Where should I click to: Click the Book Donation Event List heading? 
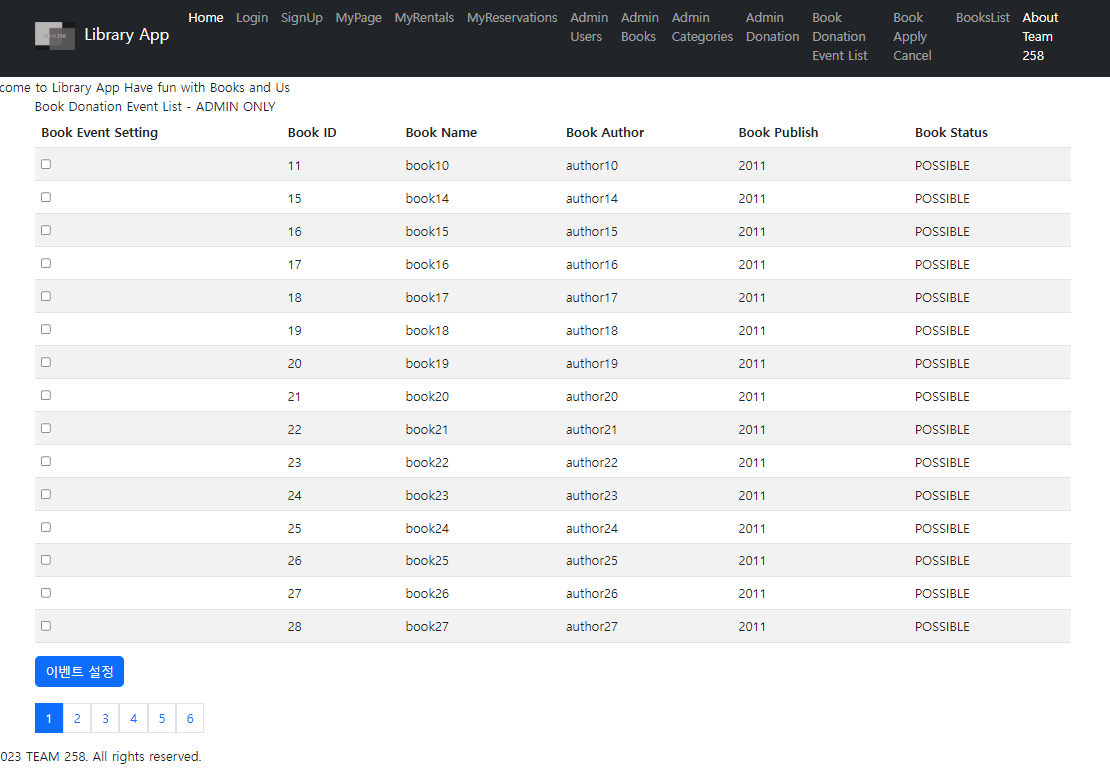pyautogui.click(x=155, y=106)
